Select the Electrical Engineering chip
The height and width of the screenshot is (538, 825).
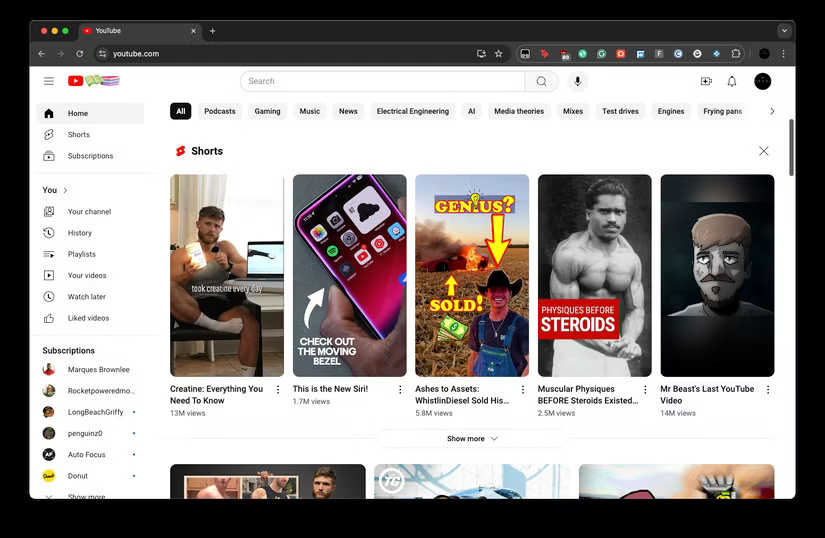(x=412, y=111)
